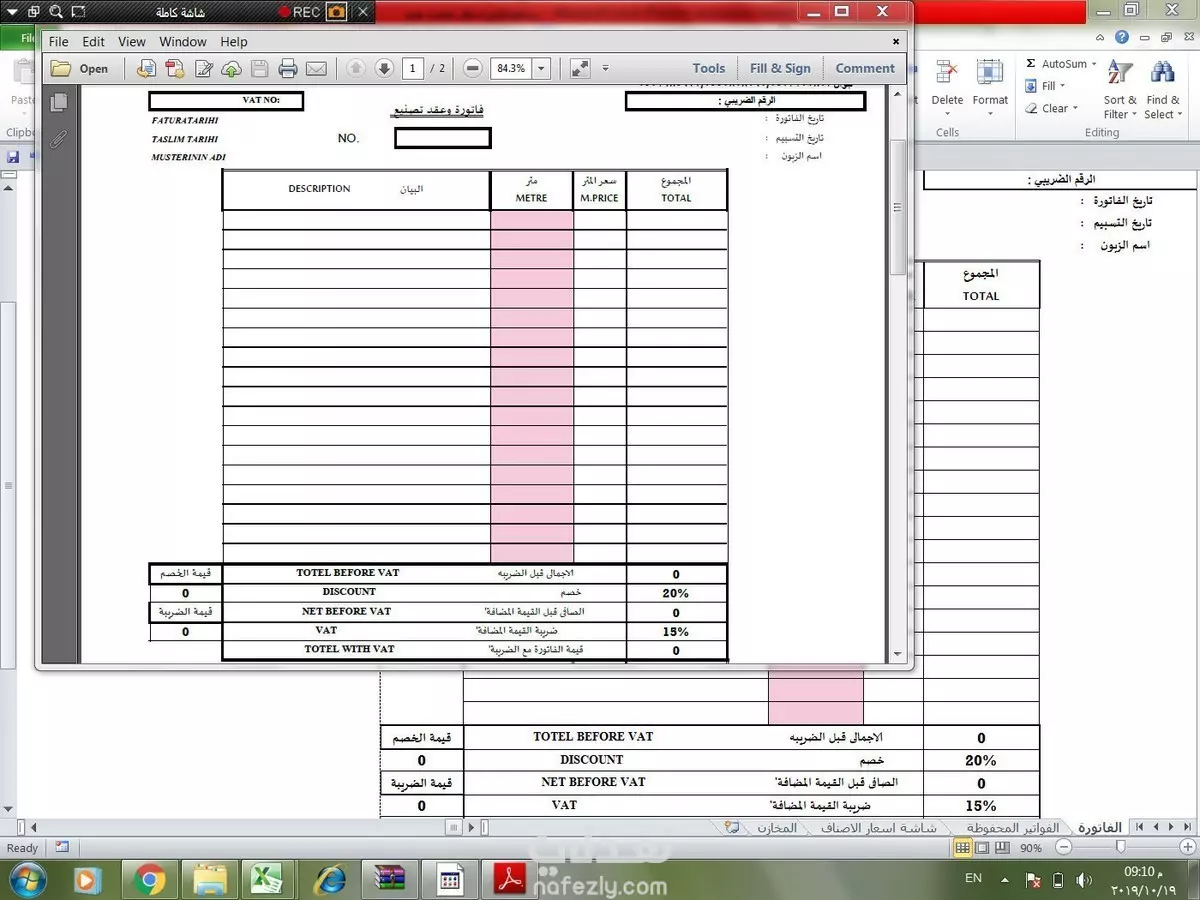Go to next page arrow in Reader
Viewport: 1200px width, 900px height.
pyautogui.click(x=384, y=69)
